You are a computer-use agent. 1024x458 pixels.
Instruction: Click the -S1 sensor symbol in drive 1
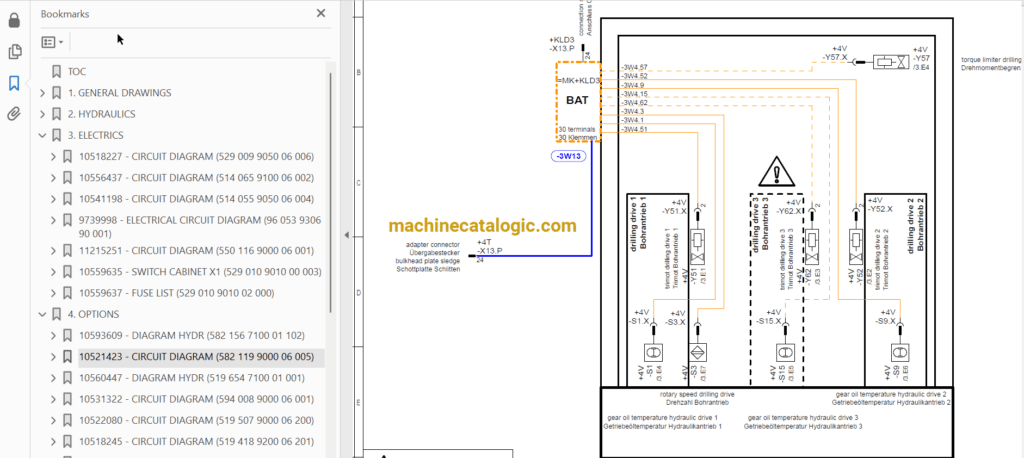click(x=654, y=352)
